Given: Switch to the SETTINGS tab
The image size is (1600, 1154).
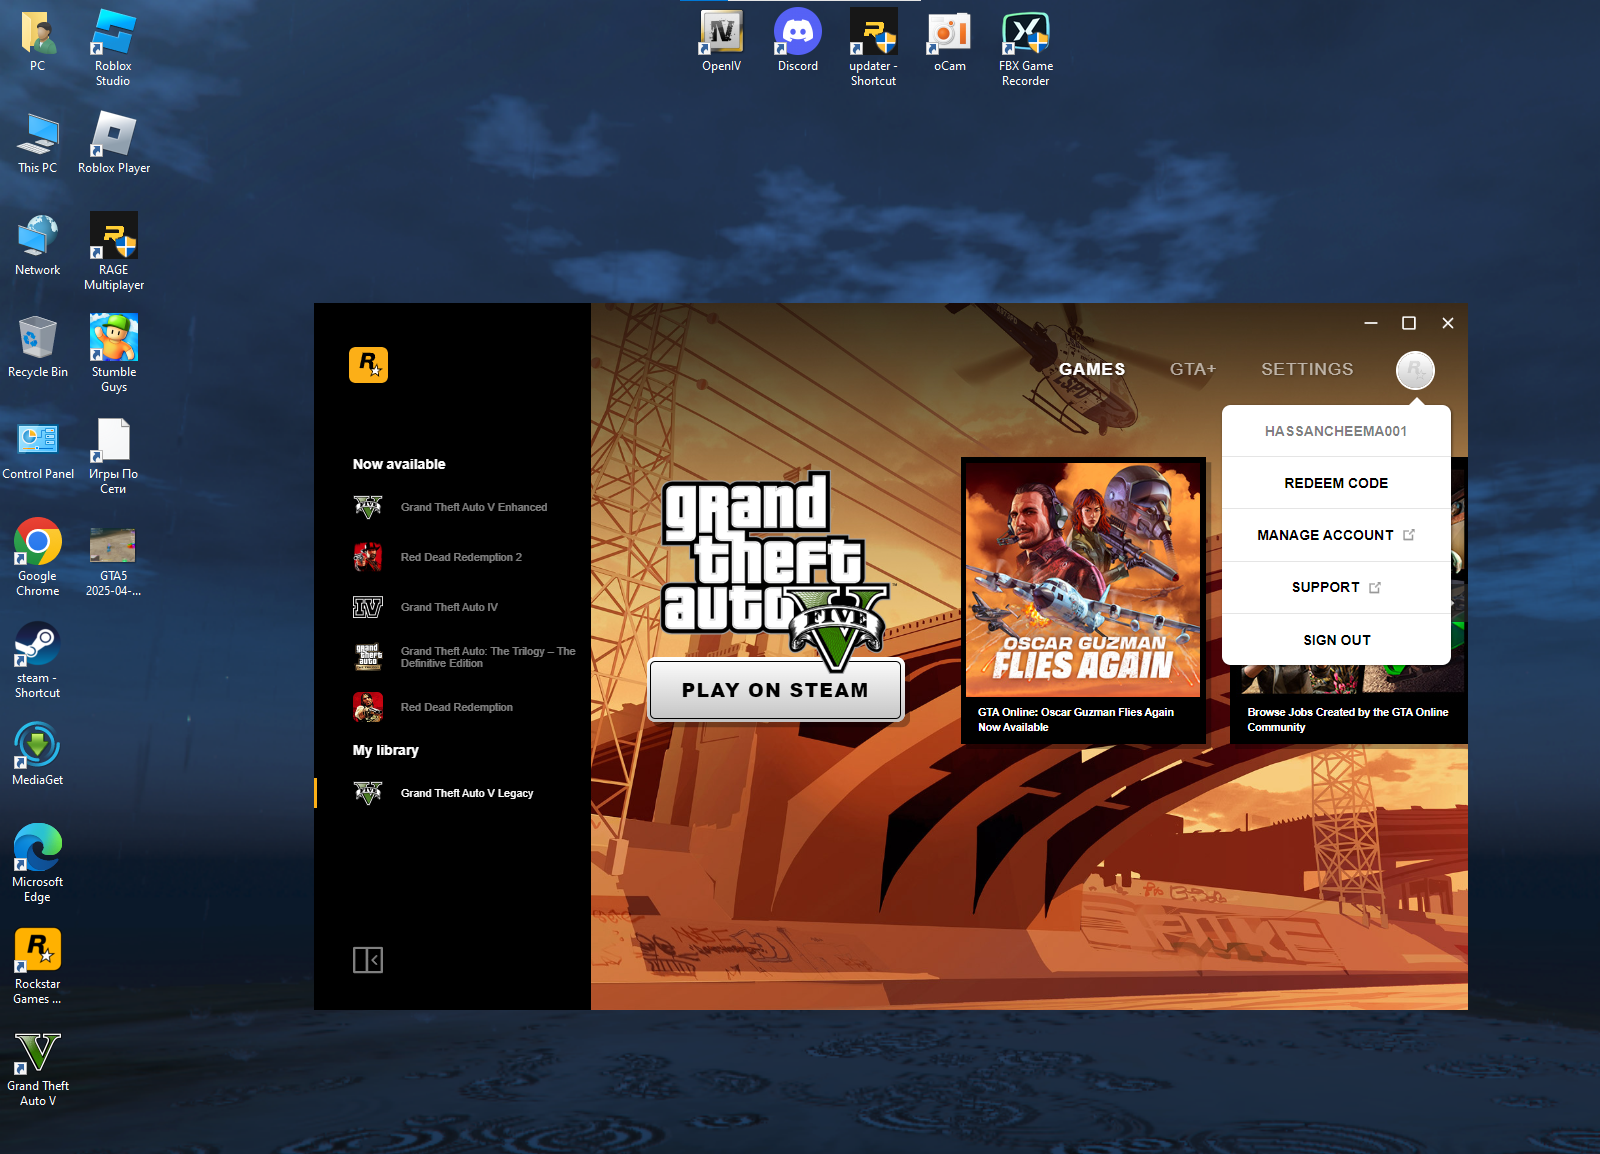Looking at the screenshot, I should [x=1307, y=369].
